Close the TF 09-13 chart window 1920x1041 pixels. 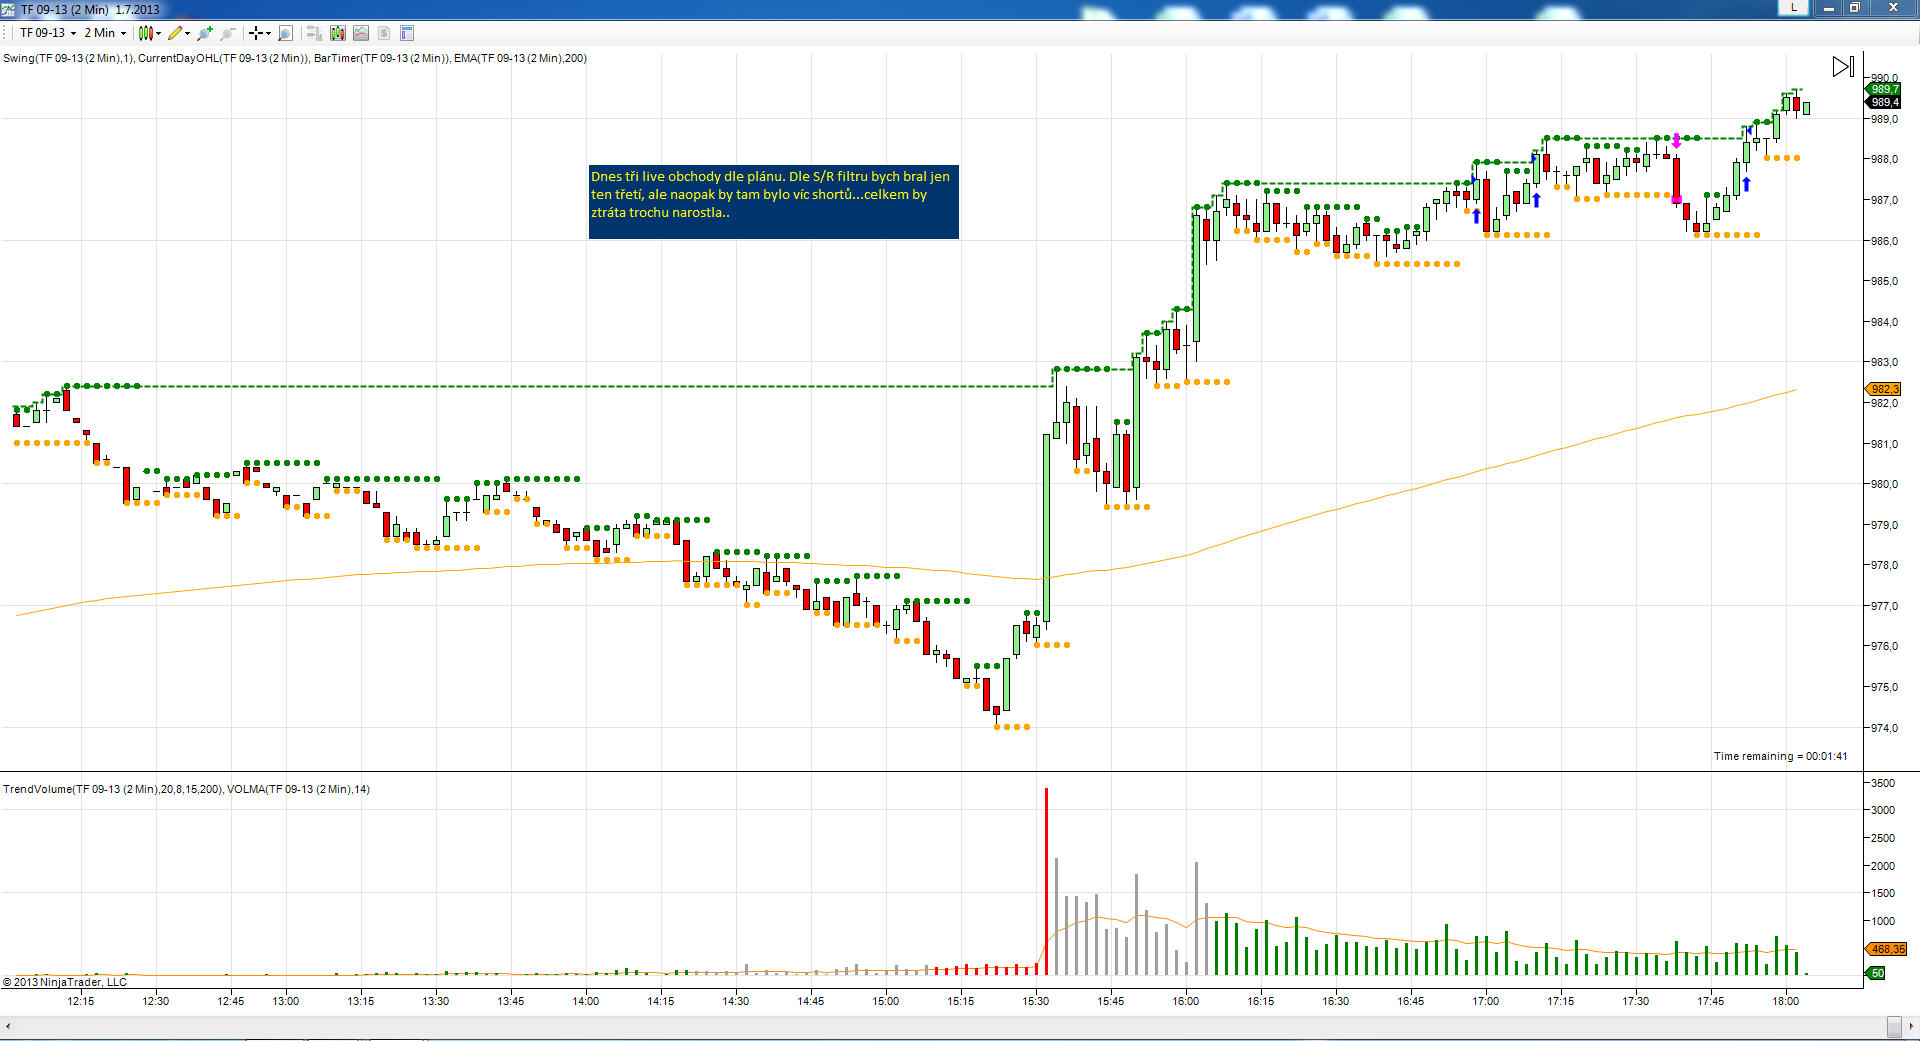coord(1893,8)
